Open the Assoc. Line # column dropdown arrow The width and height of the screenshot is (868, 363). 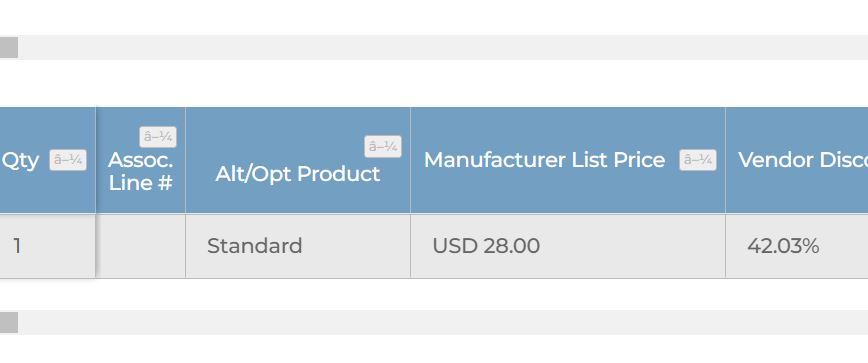(x=158, y=137)
